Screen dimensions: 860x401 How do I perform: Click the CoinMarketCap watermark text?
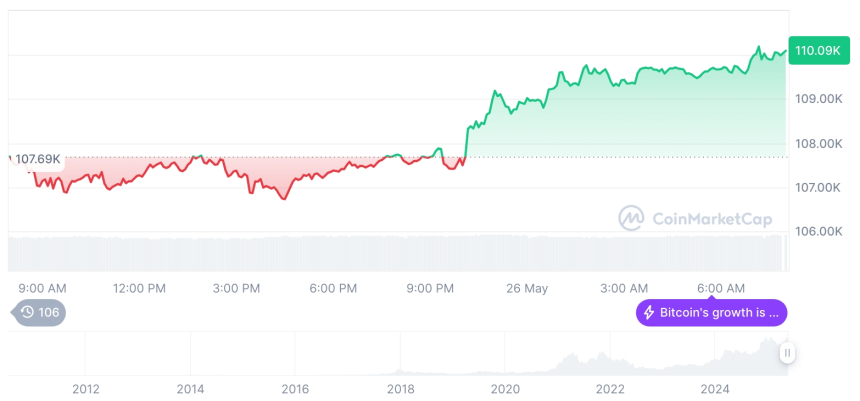pos(712,217)
